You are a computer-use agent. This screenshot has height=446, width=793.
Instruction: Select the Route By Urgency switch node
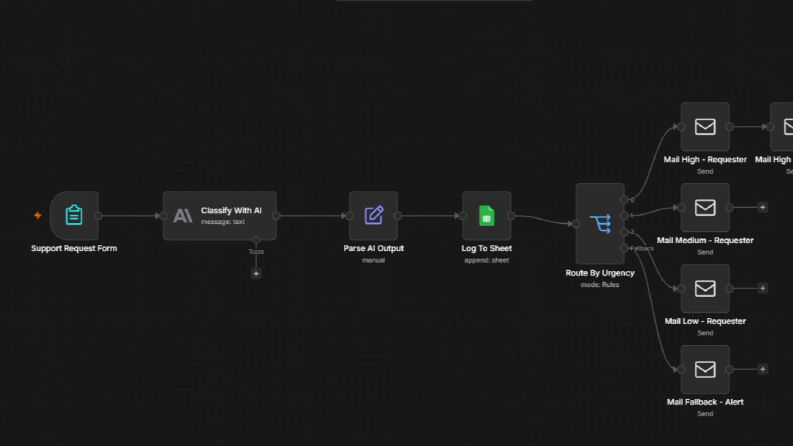[600, 224]
